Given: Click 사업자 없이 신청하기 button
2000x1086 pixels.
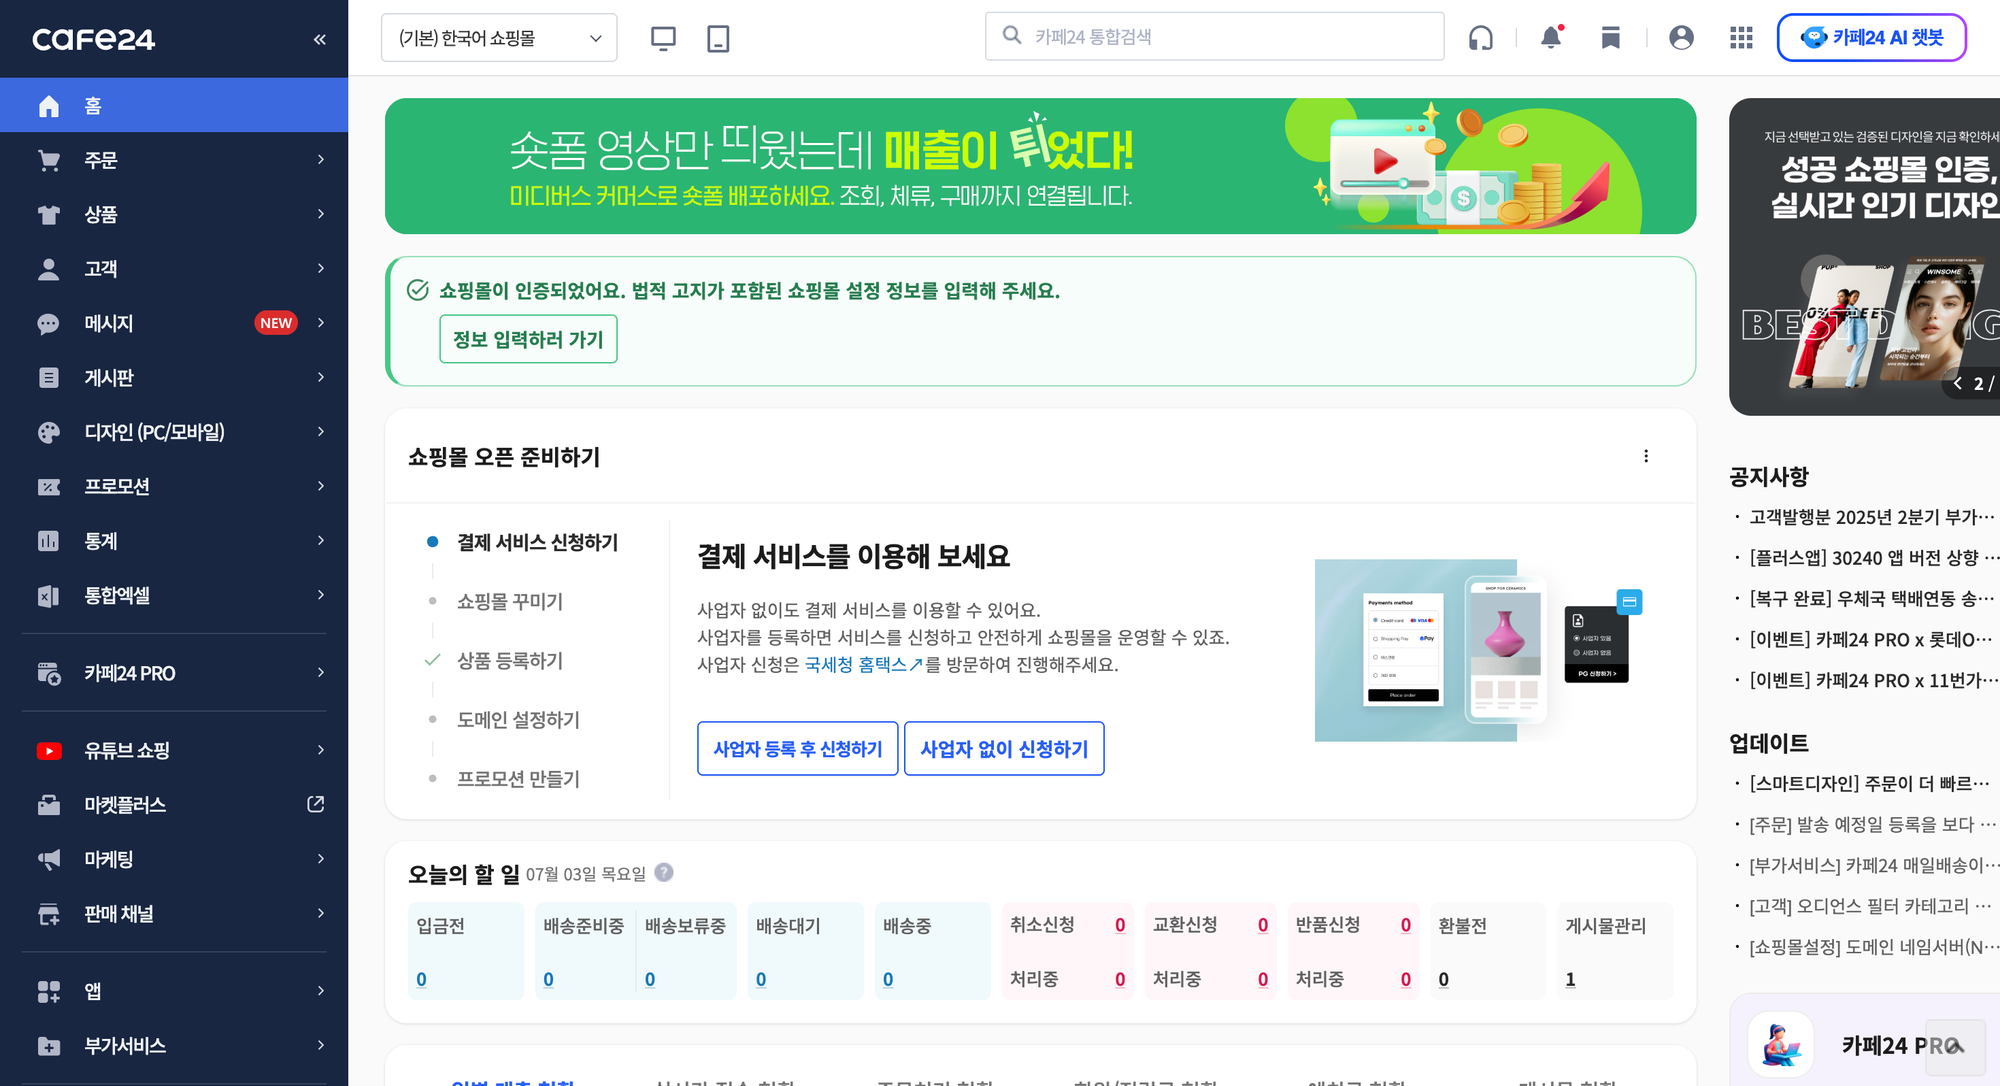Looking at the screenshot, I should (x=1004, y=748).
